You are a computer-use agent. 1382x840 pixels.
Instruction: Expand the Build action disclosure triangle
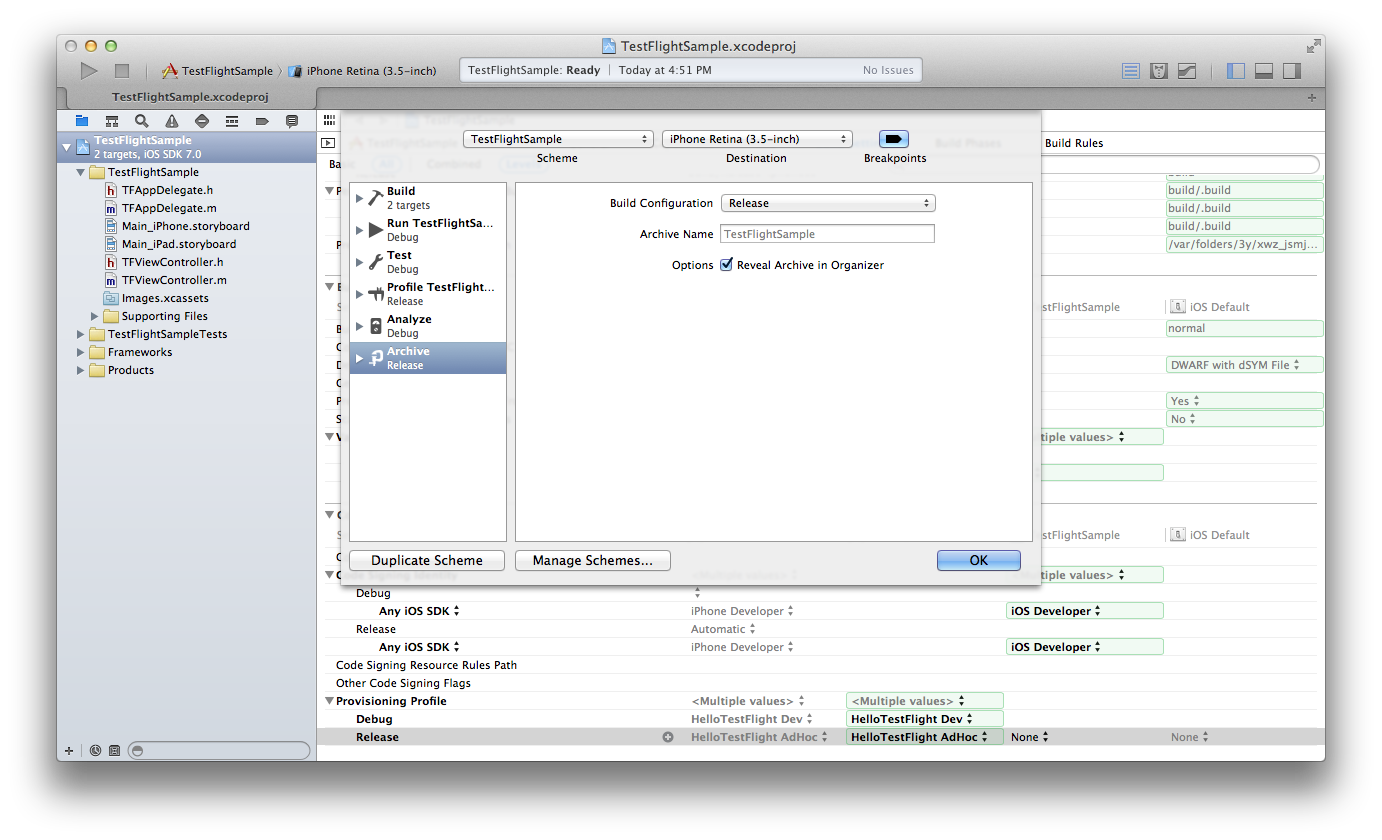click(x=360, y=197)
